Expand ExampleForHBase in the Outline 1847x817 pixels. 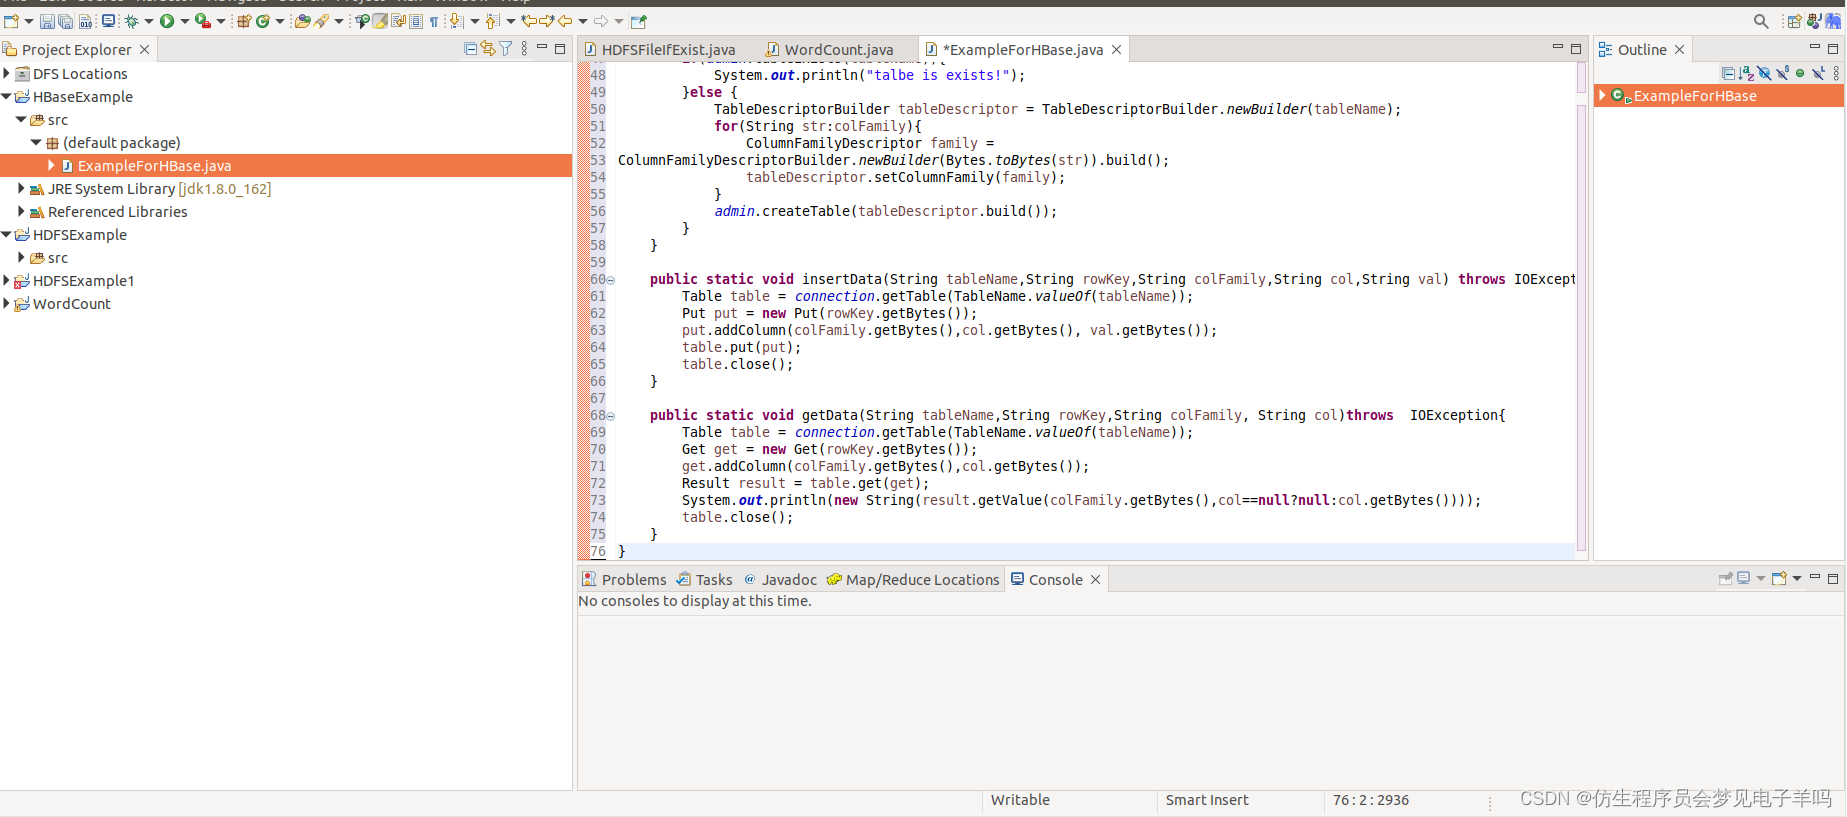coord(1602,95)
